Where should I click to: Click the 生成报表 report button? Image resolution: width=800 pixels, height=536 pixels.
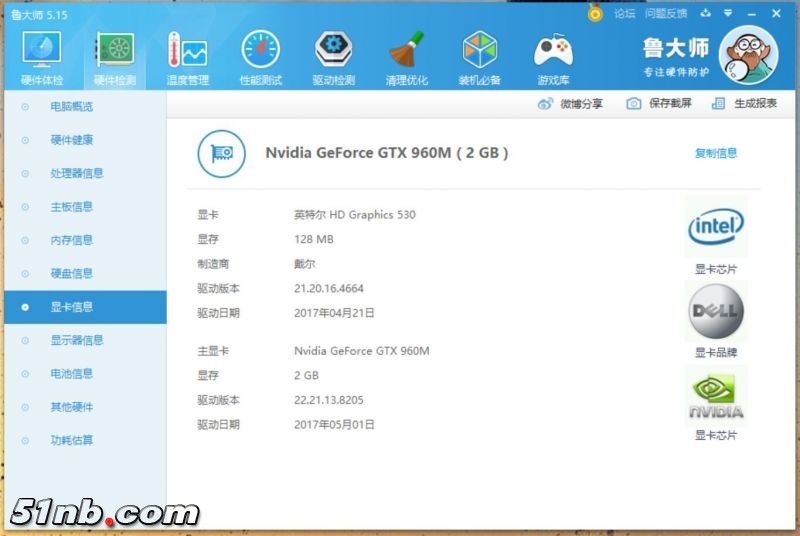745,103
